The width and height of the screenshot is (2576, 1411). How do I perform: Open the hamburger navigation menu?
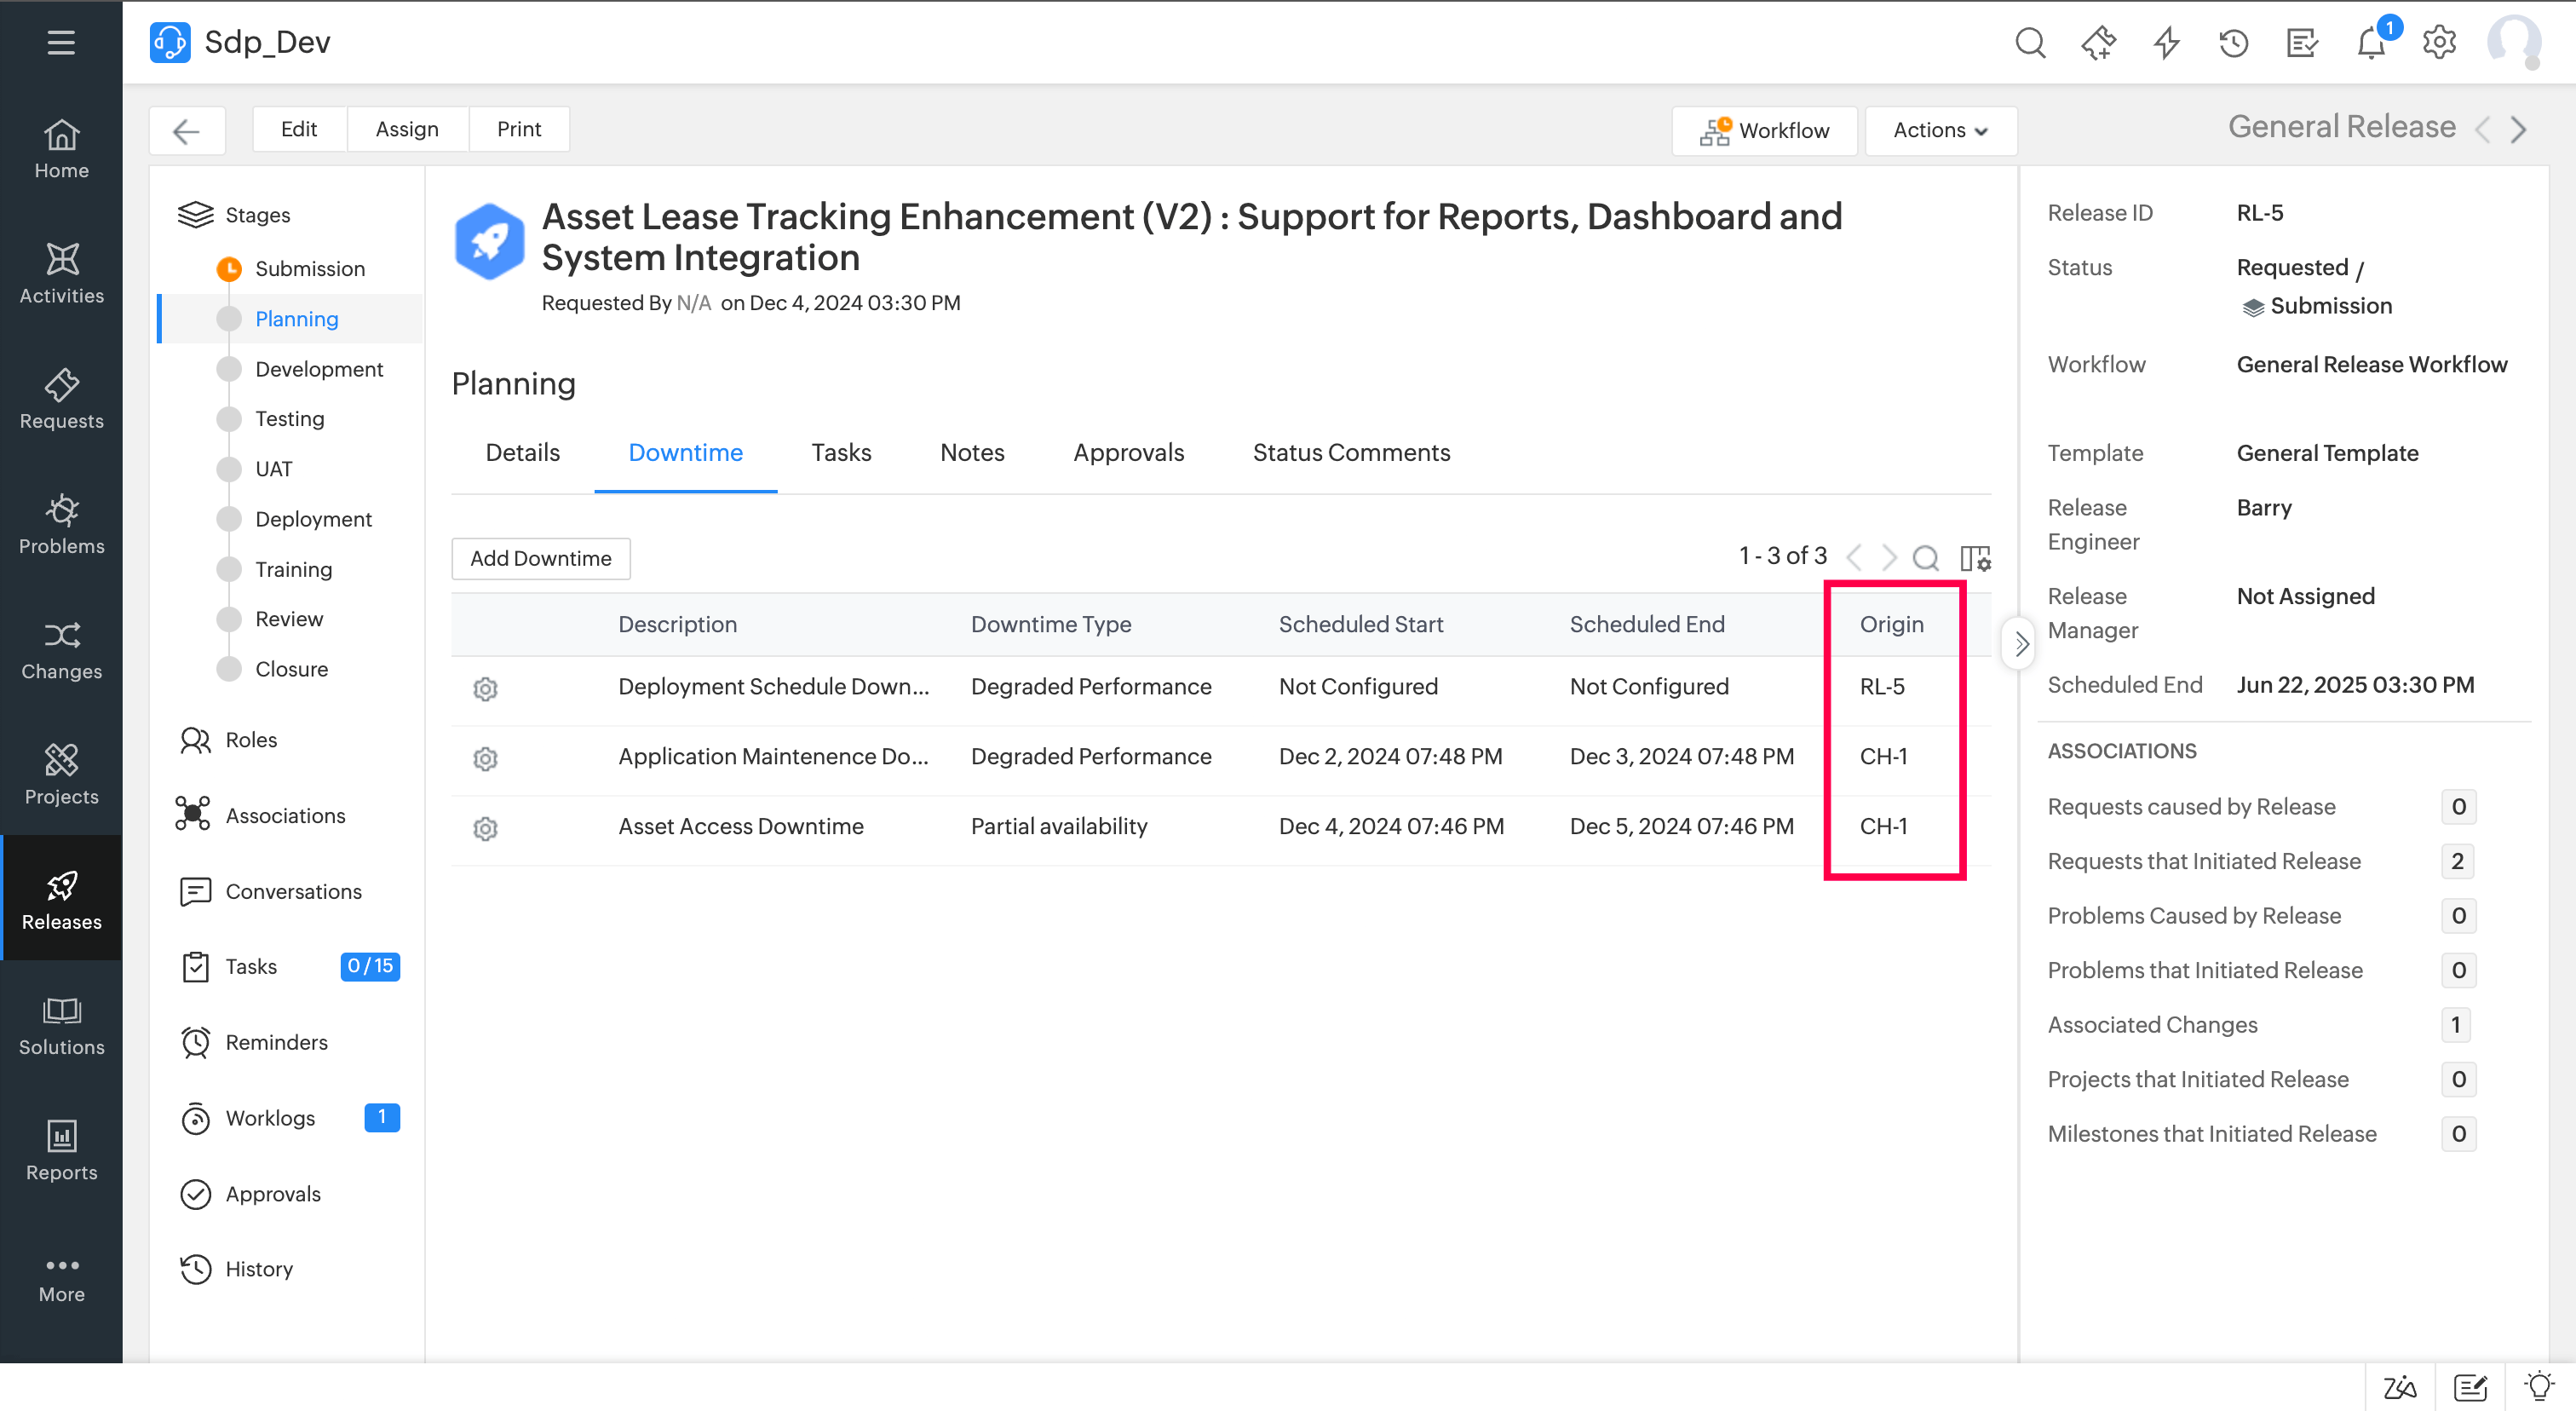pyautogui.click(x=61, y=42)
